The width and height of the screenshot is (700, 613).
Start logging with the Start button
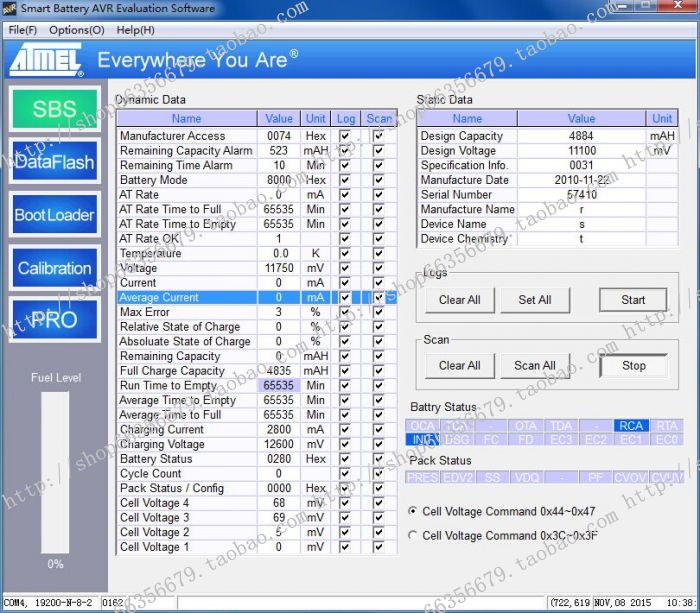point(633,300)
